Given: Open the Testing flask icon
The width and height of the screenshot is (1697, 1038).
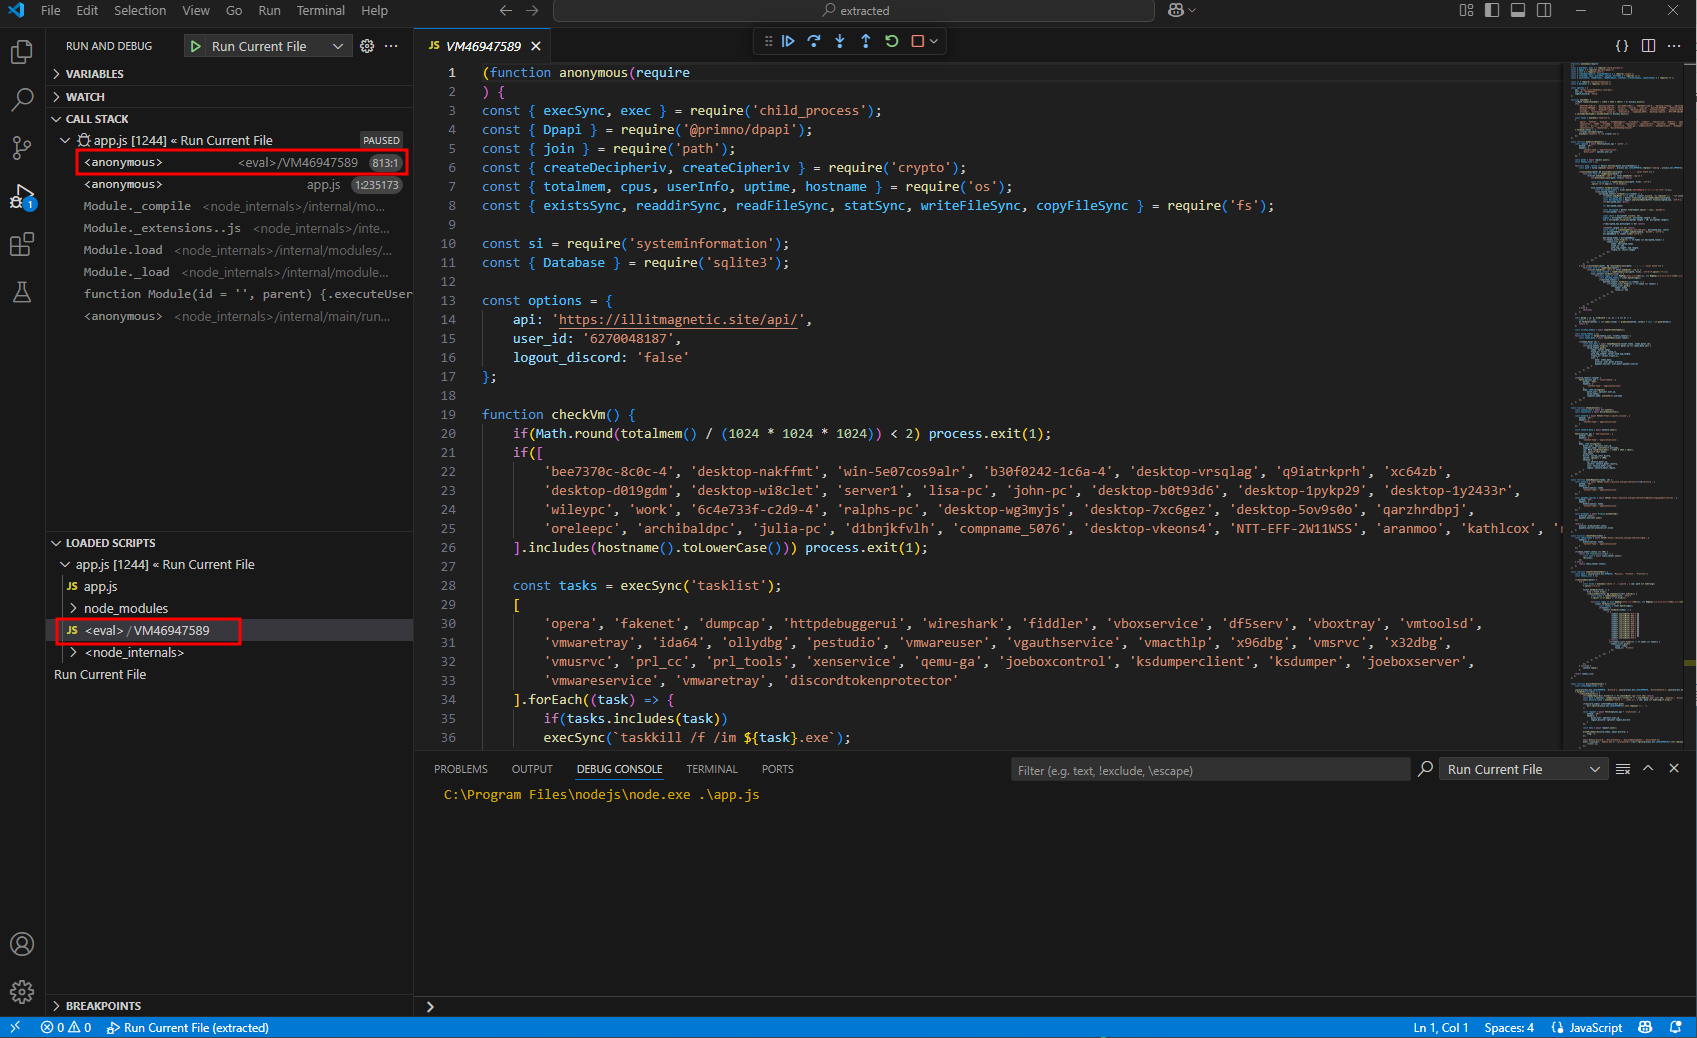Looking at the screenshot, I should click(22, 292).
